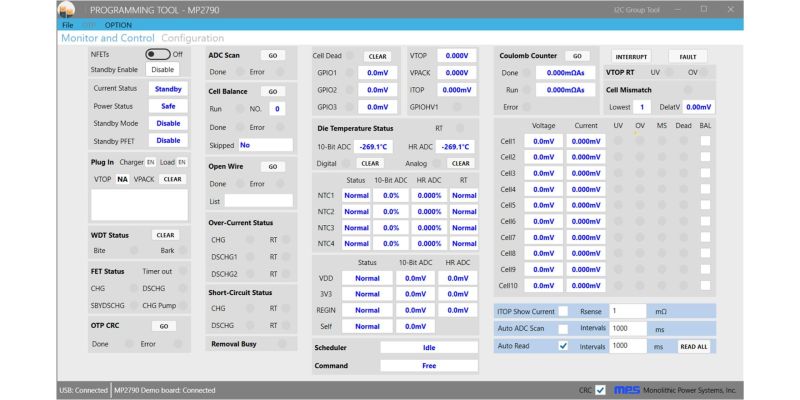Image resolution: width=800 pixels, height=400 pixels.
Task: Start ADC Scan with GO button
Action: (273, 56)
